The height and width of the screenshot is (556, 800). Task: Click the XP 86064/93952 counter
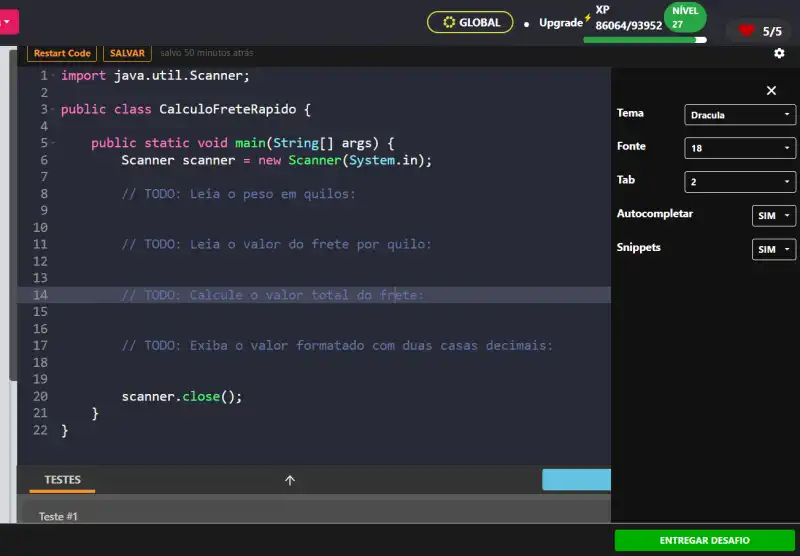click(x=629, y=18)
